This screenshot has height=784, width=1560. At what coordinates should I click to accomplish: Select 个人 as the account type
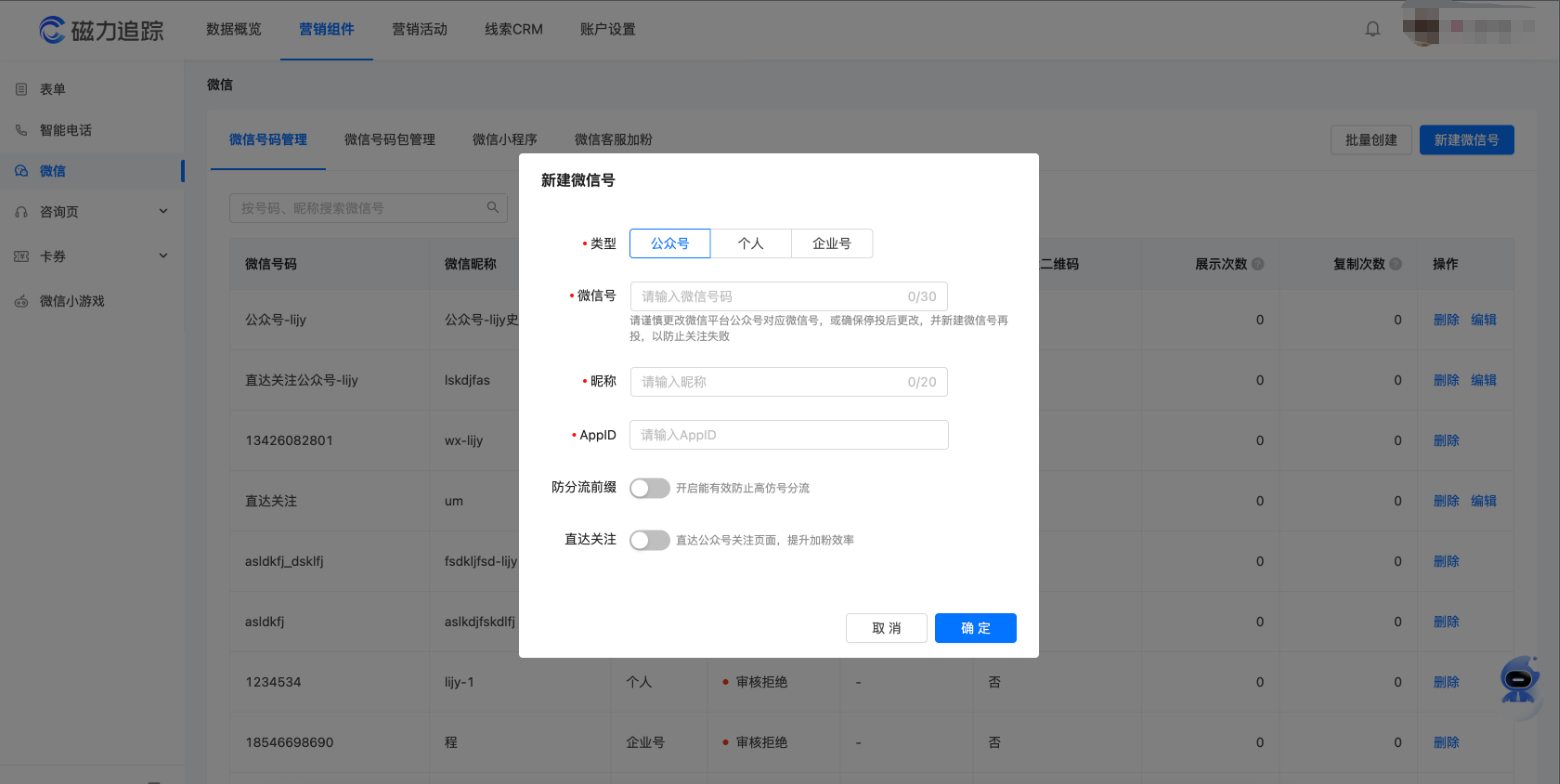coord(751,243)
